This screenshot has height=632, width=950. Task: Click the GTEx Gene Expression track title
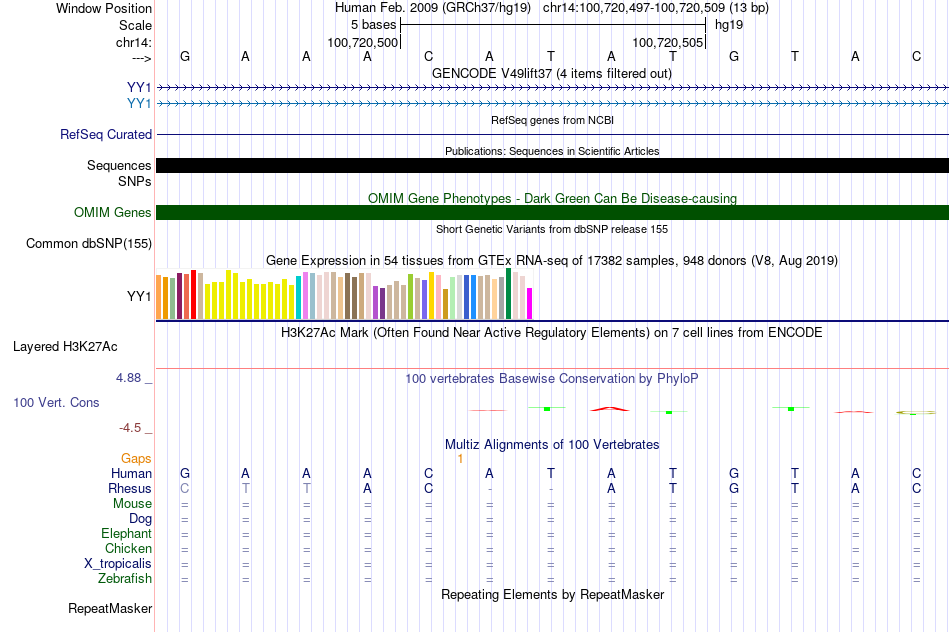[x=552, y=261]
